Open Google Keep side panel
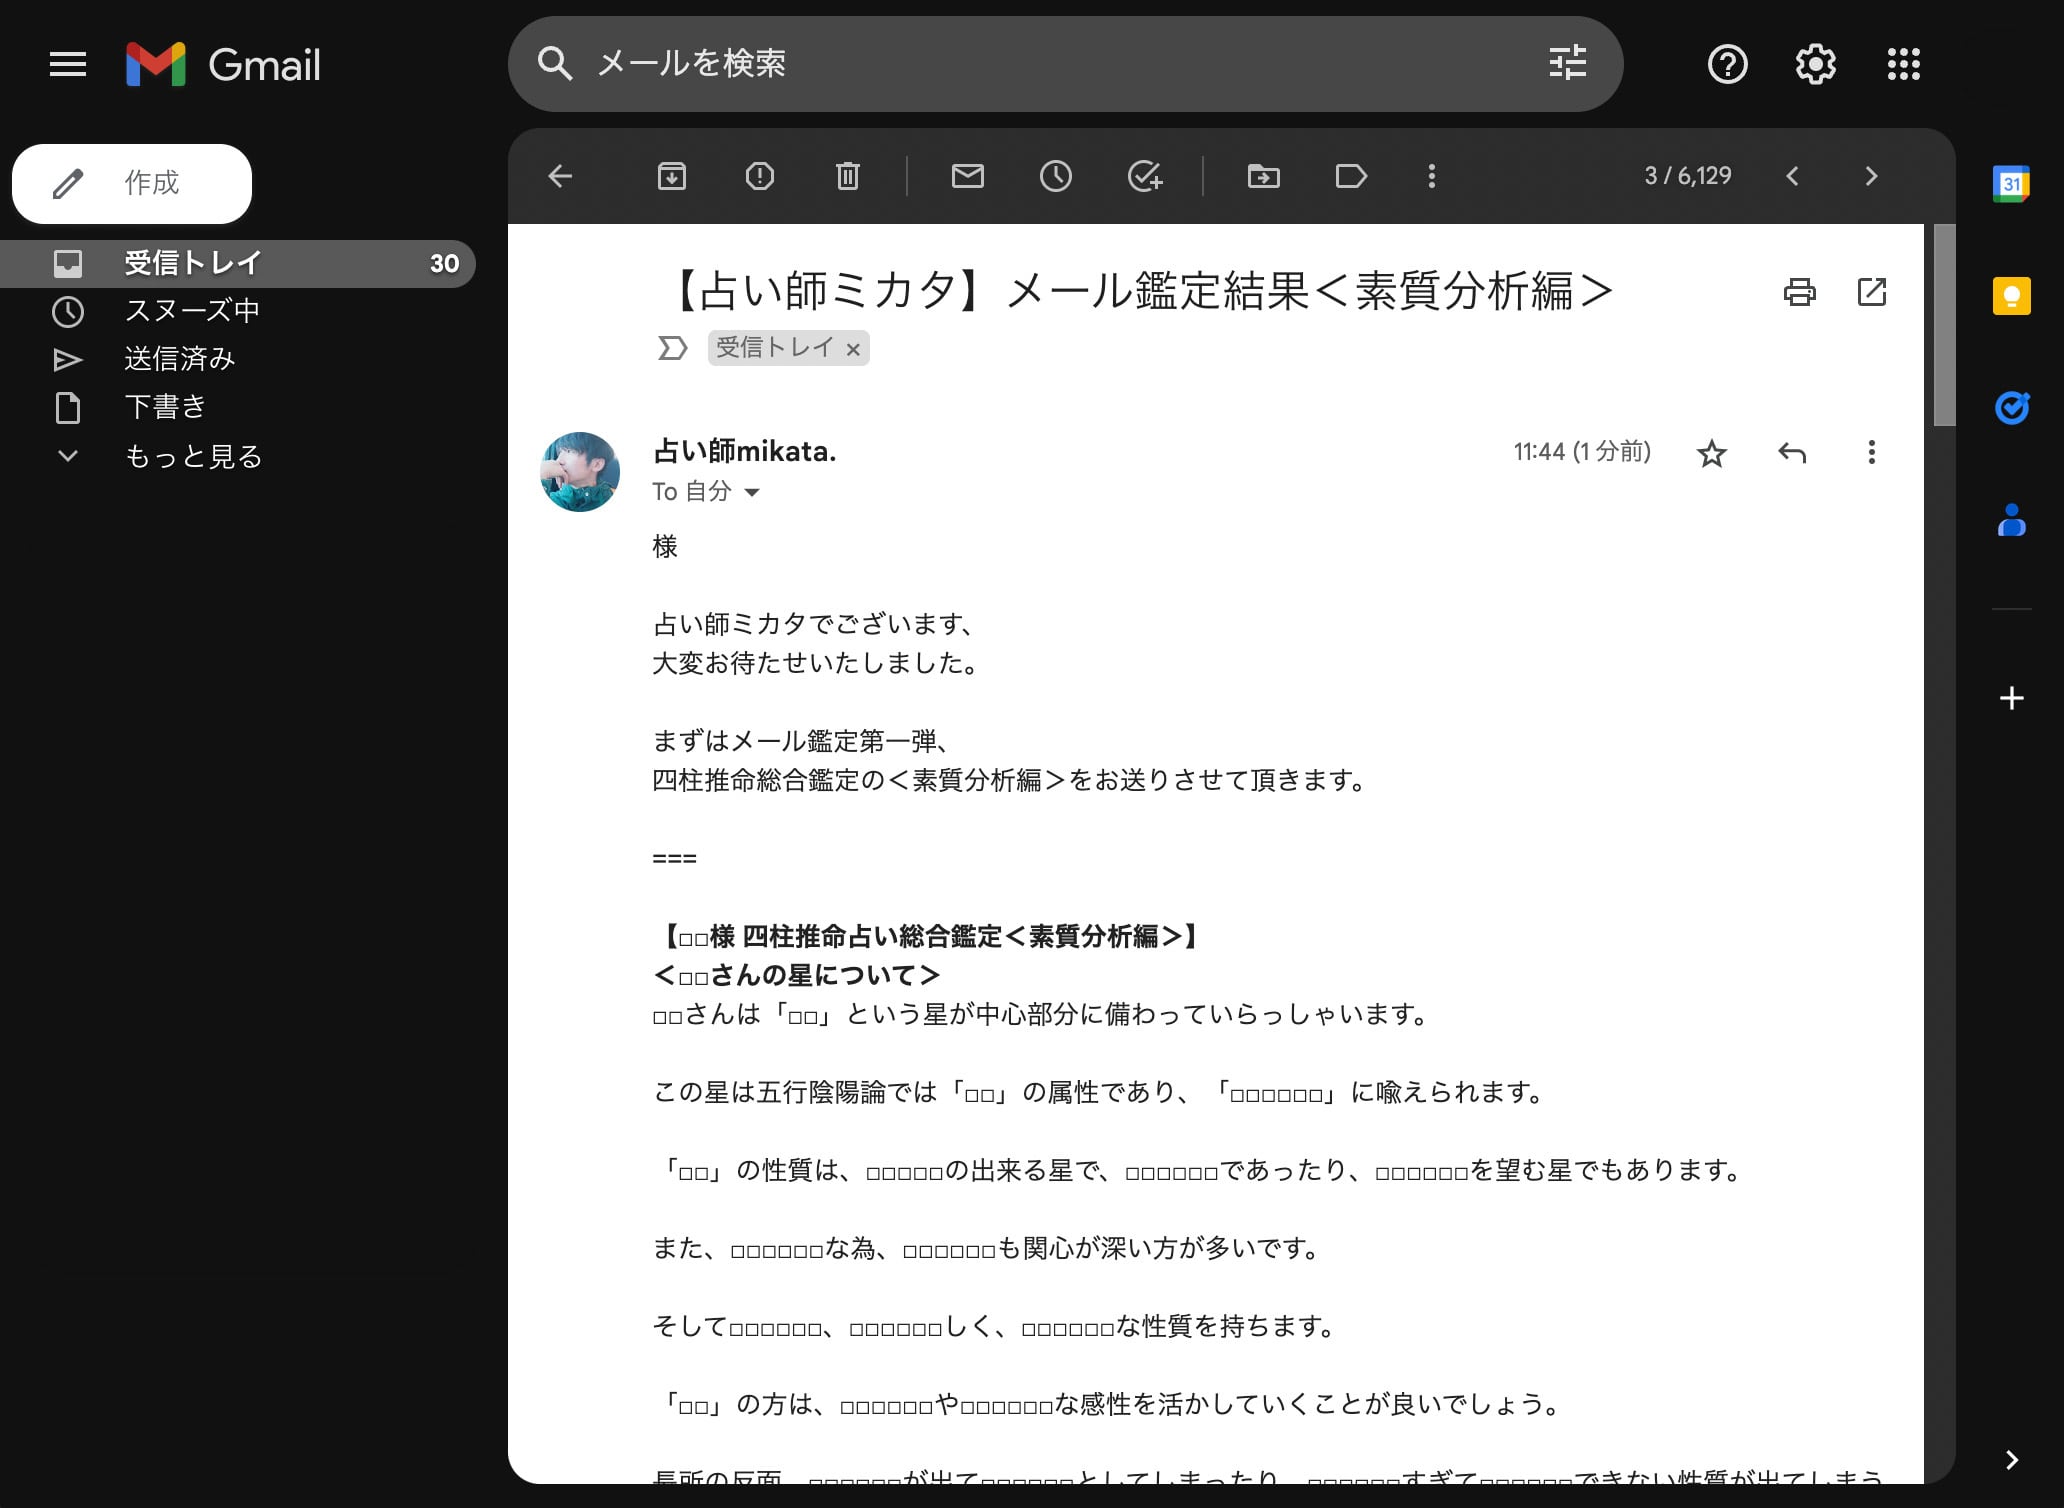Image resolution: width=2064 pixels, height=1508 pixels. click(2011, 296)
